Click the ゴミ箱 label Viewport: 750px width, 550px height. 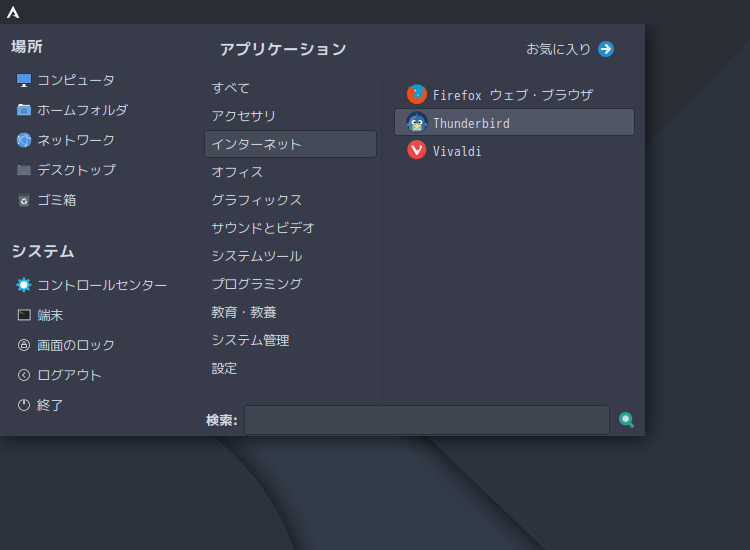57,200
